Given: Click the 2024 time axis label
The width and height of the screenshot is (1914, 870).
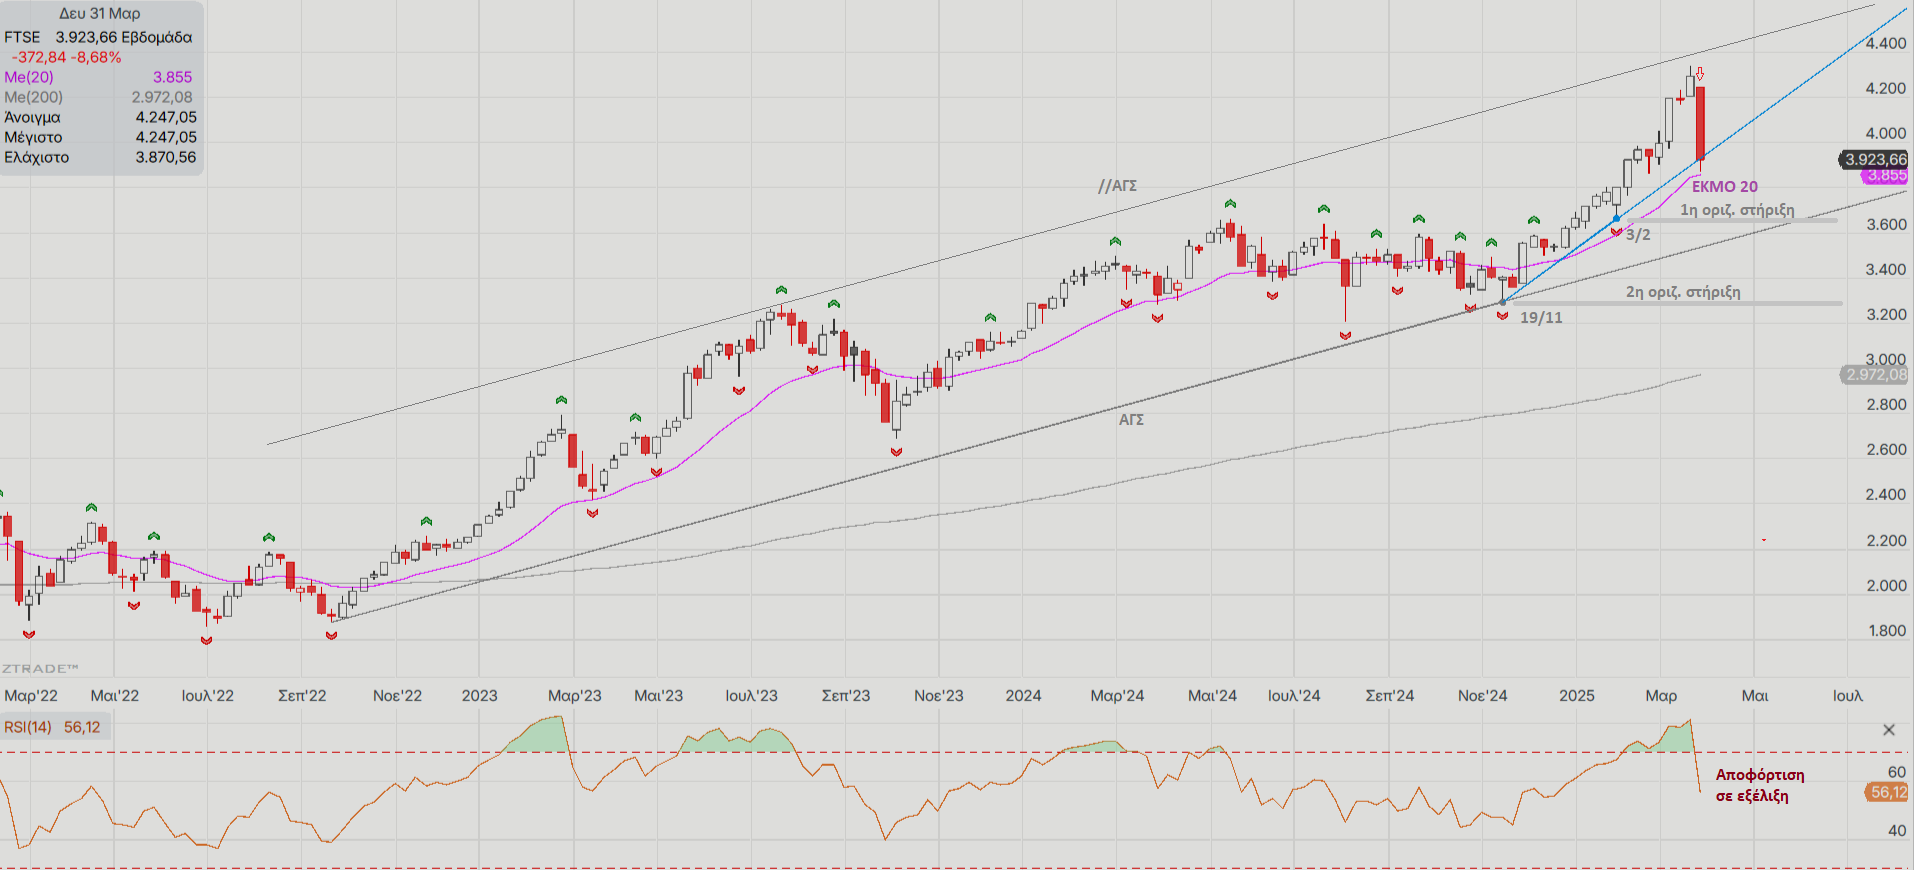Looking at the screenshot, I should point(1023,696).
